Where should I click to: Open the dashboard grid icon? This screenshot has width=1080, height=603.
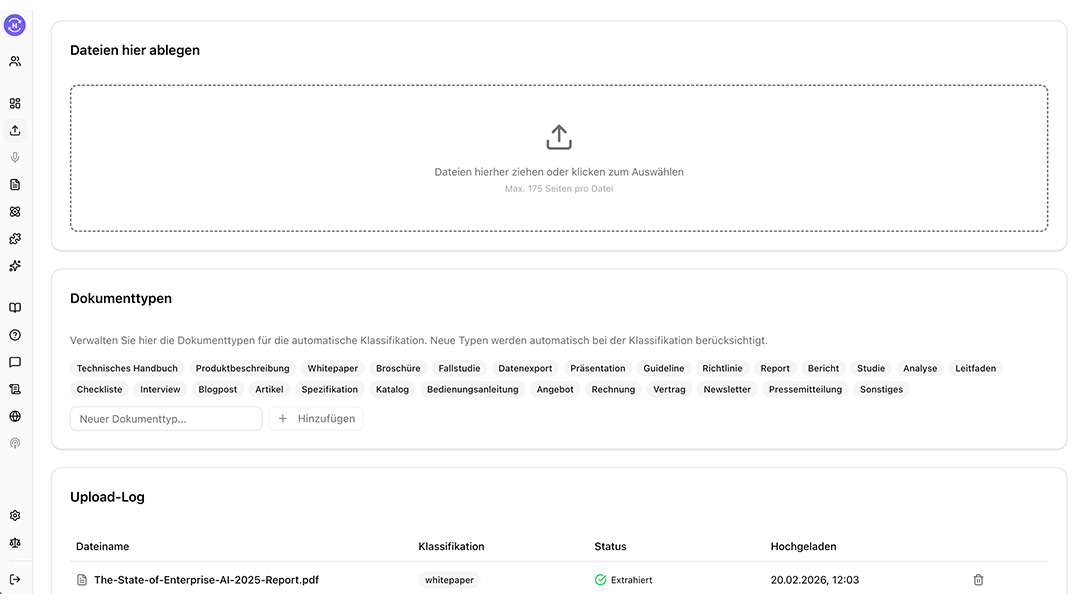tap(14, 103)
